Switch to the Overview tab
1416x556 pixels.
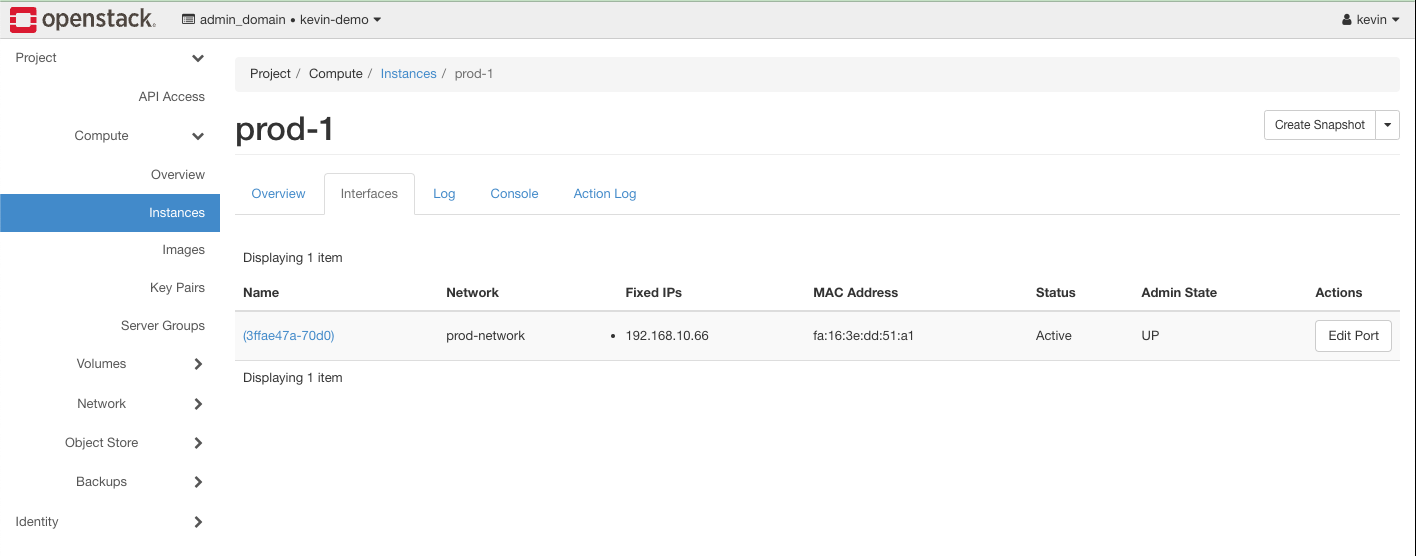click(278, 194)
